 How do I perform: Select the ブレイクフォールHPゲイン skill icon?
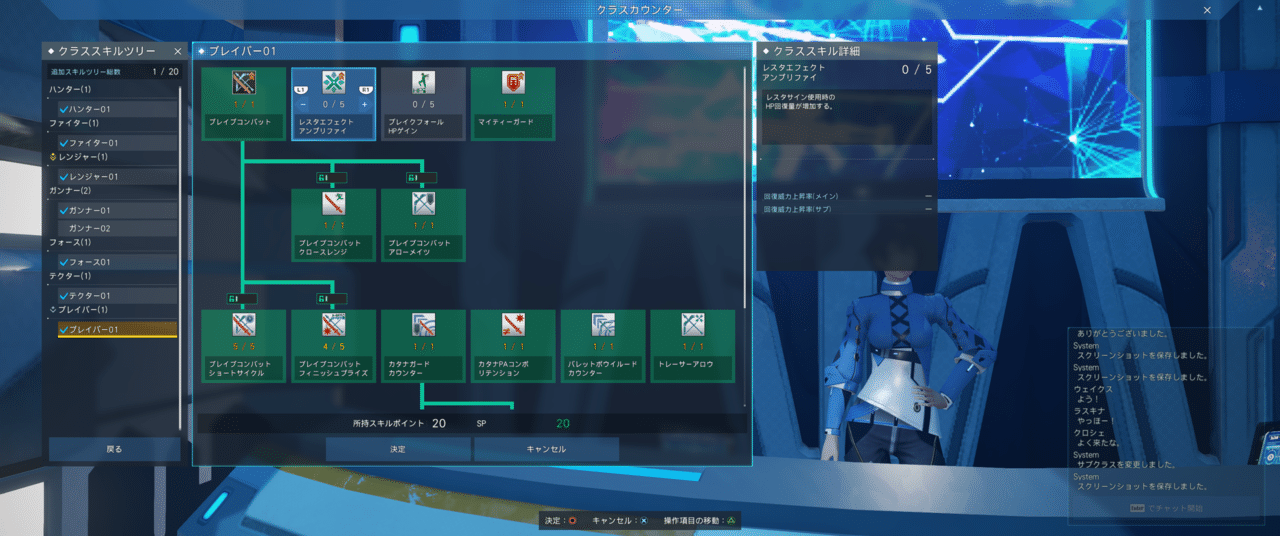(423, 83)
